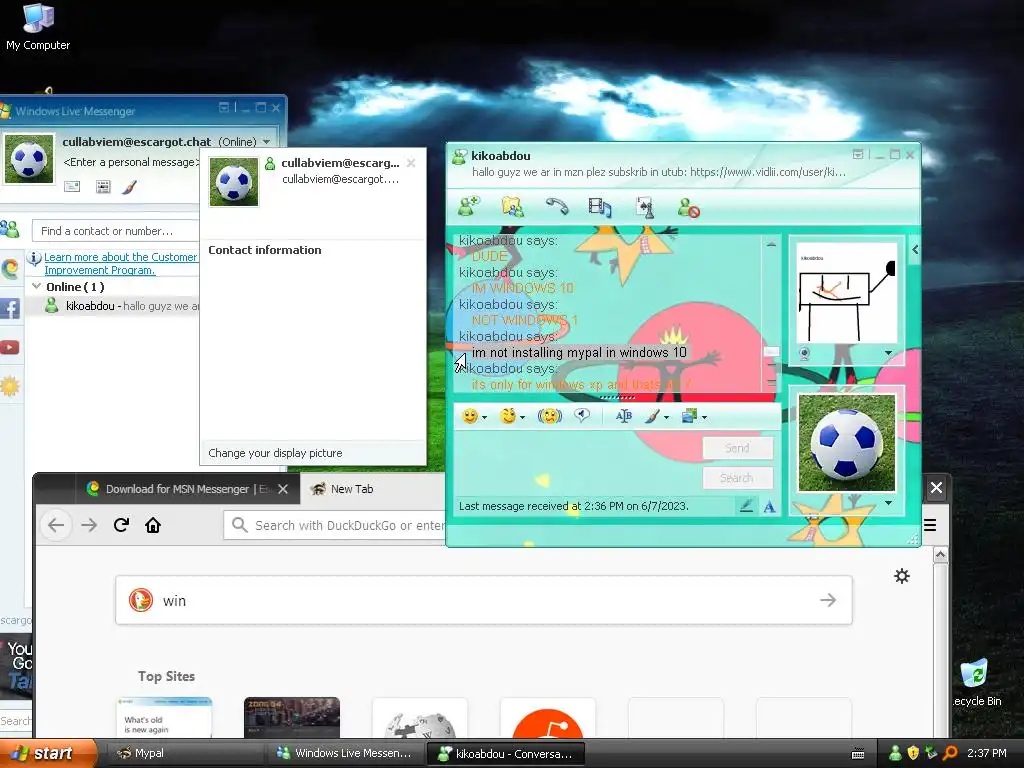Click the Send button

737,448
